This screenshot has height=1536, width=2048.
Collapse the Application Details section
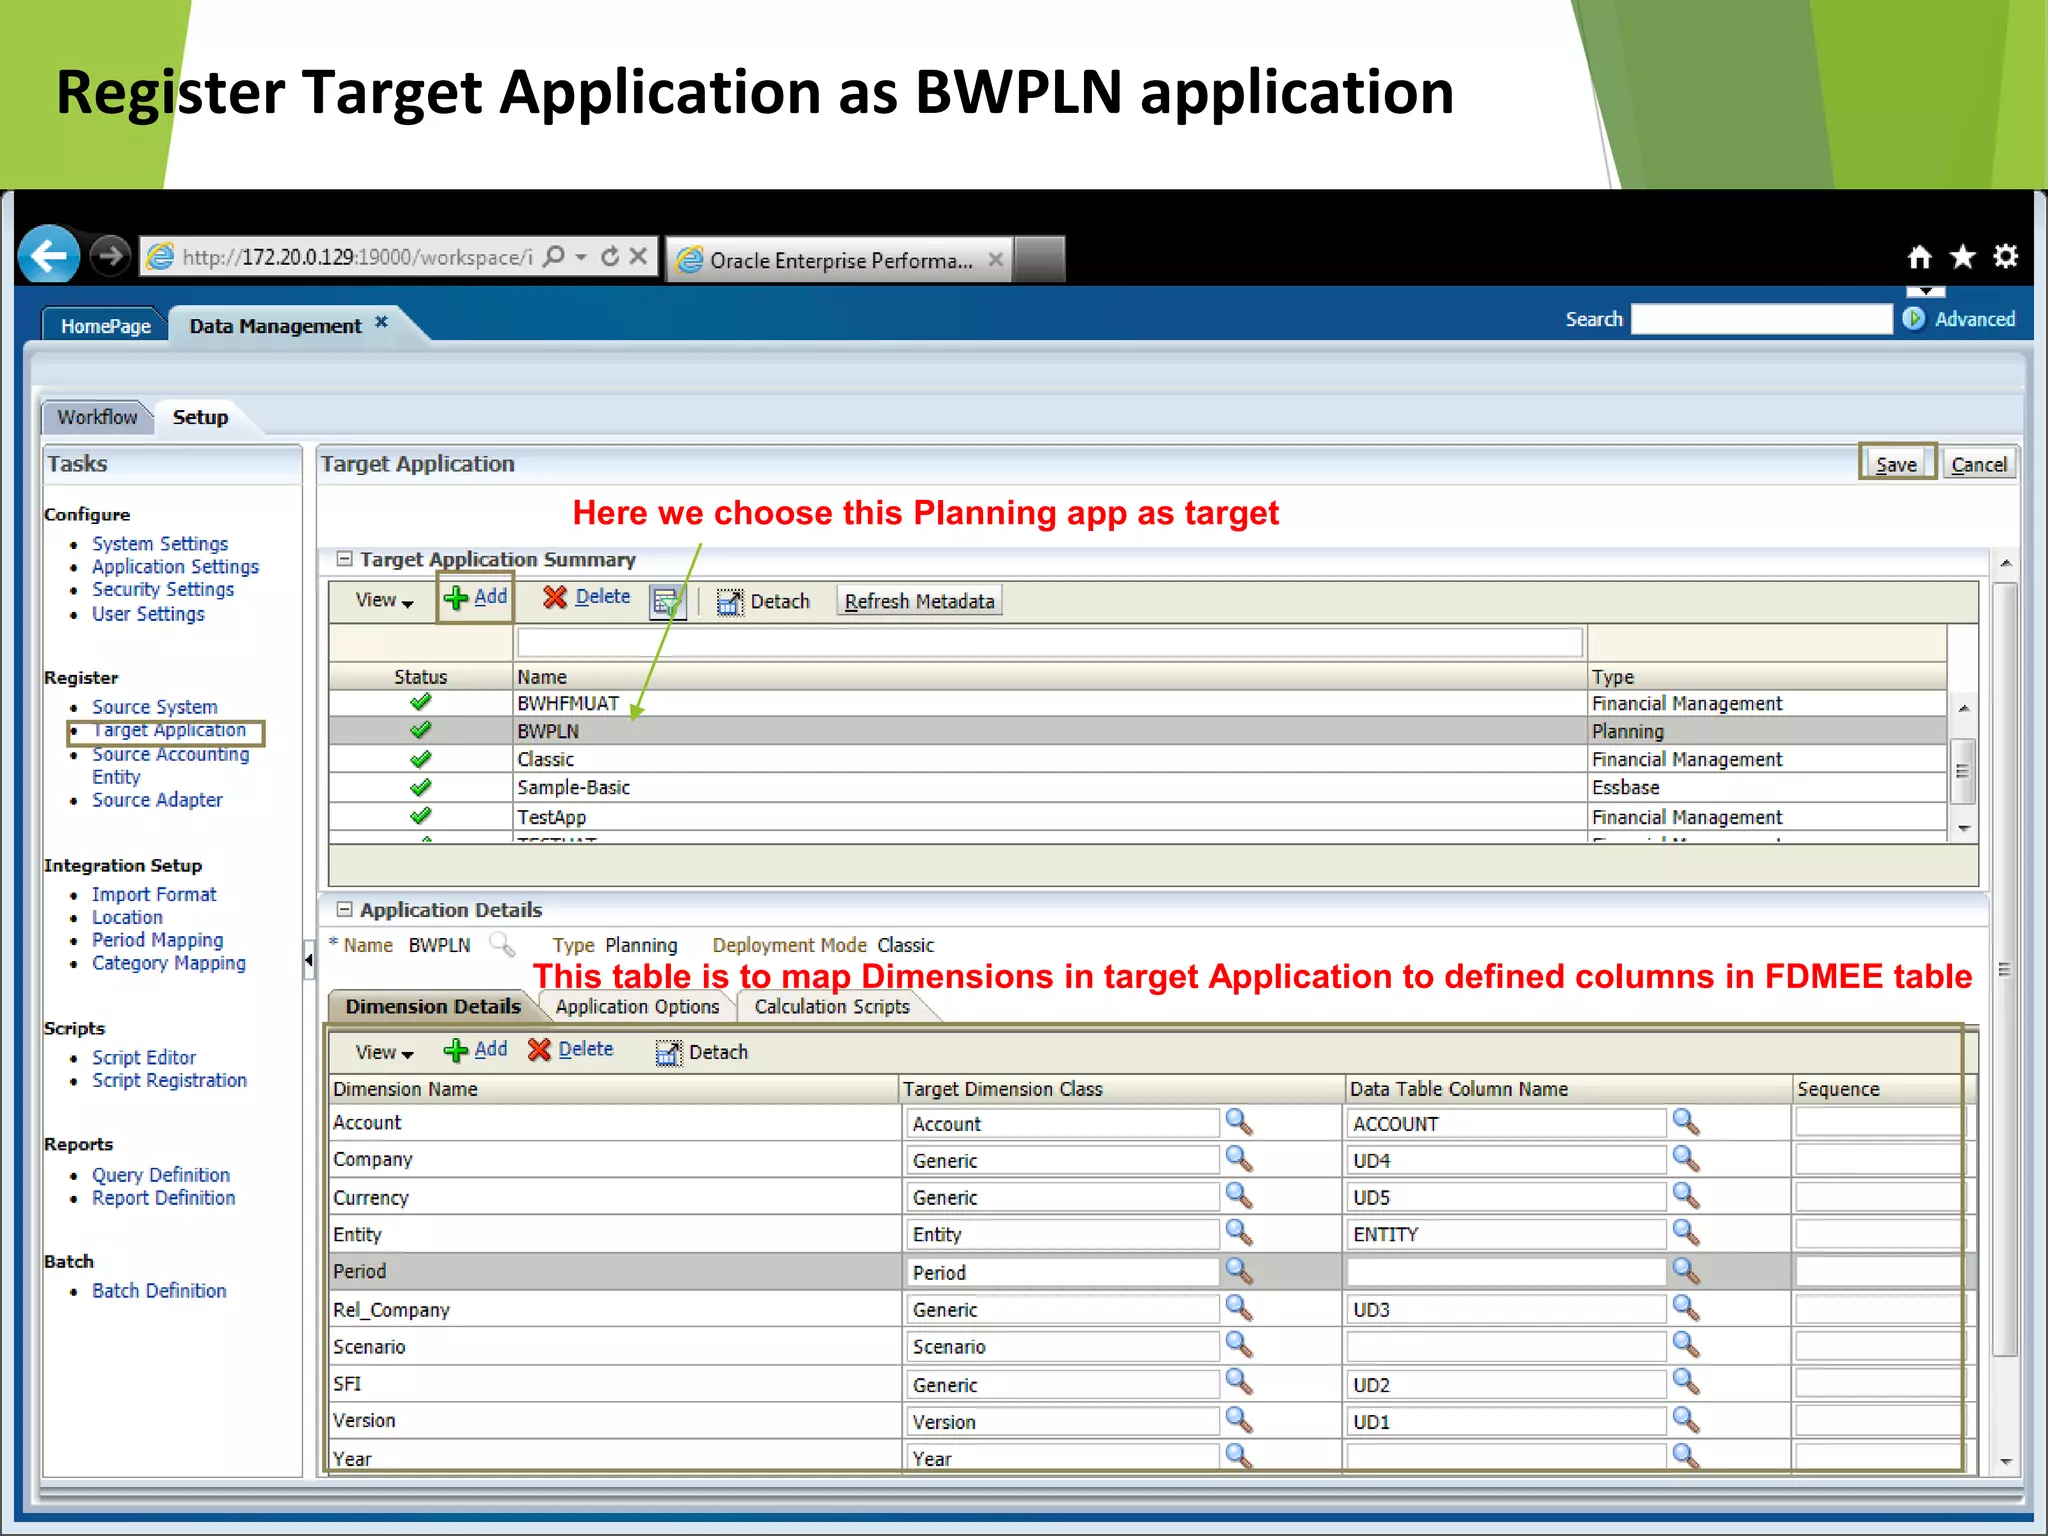coord(344,909)
